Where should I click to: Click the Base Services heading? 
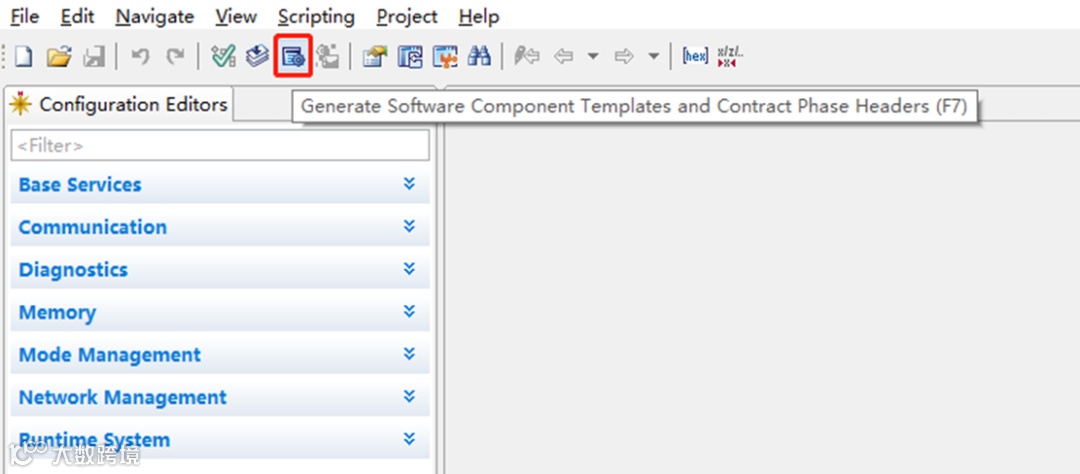[80, 185]
